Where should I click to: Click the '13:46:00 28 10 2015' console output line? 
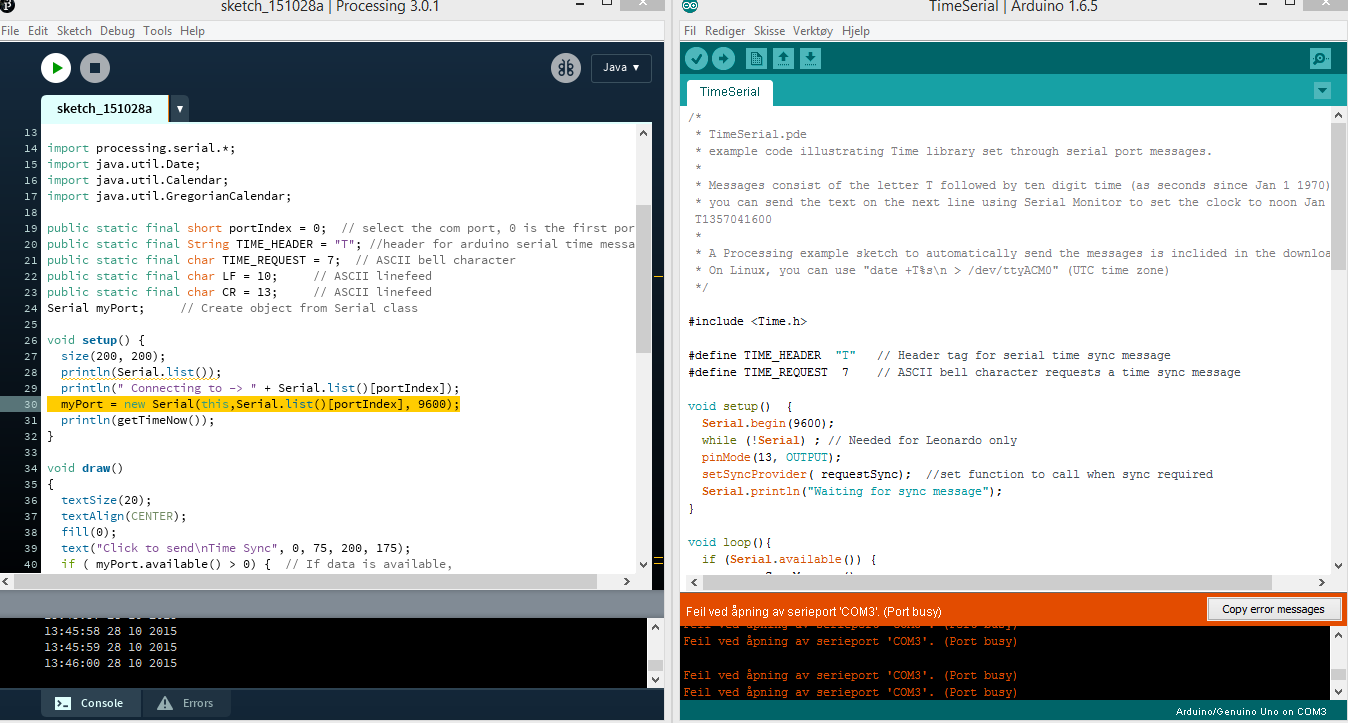point(110,663)
